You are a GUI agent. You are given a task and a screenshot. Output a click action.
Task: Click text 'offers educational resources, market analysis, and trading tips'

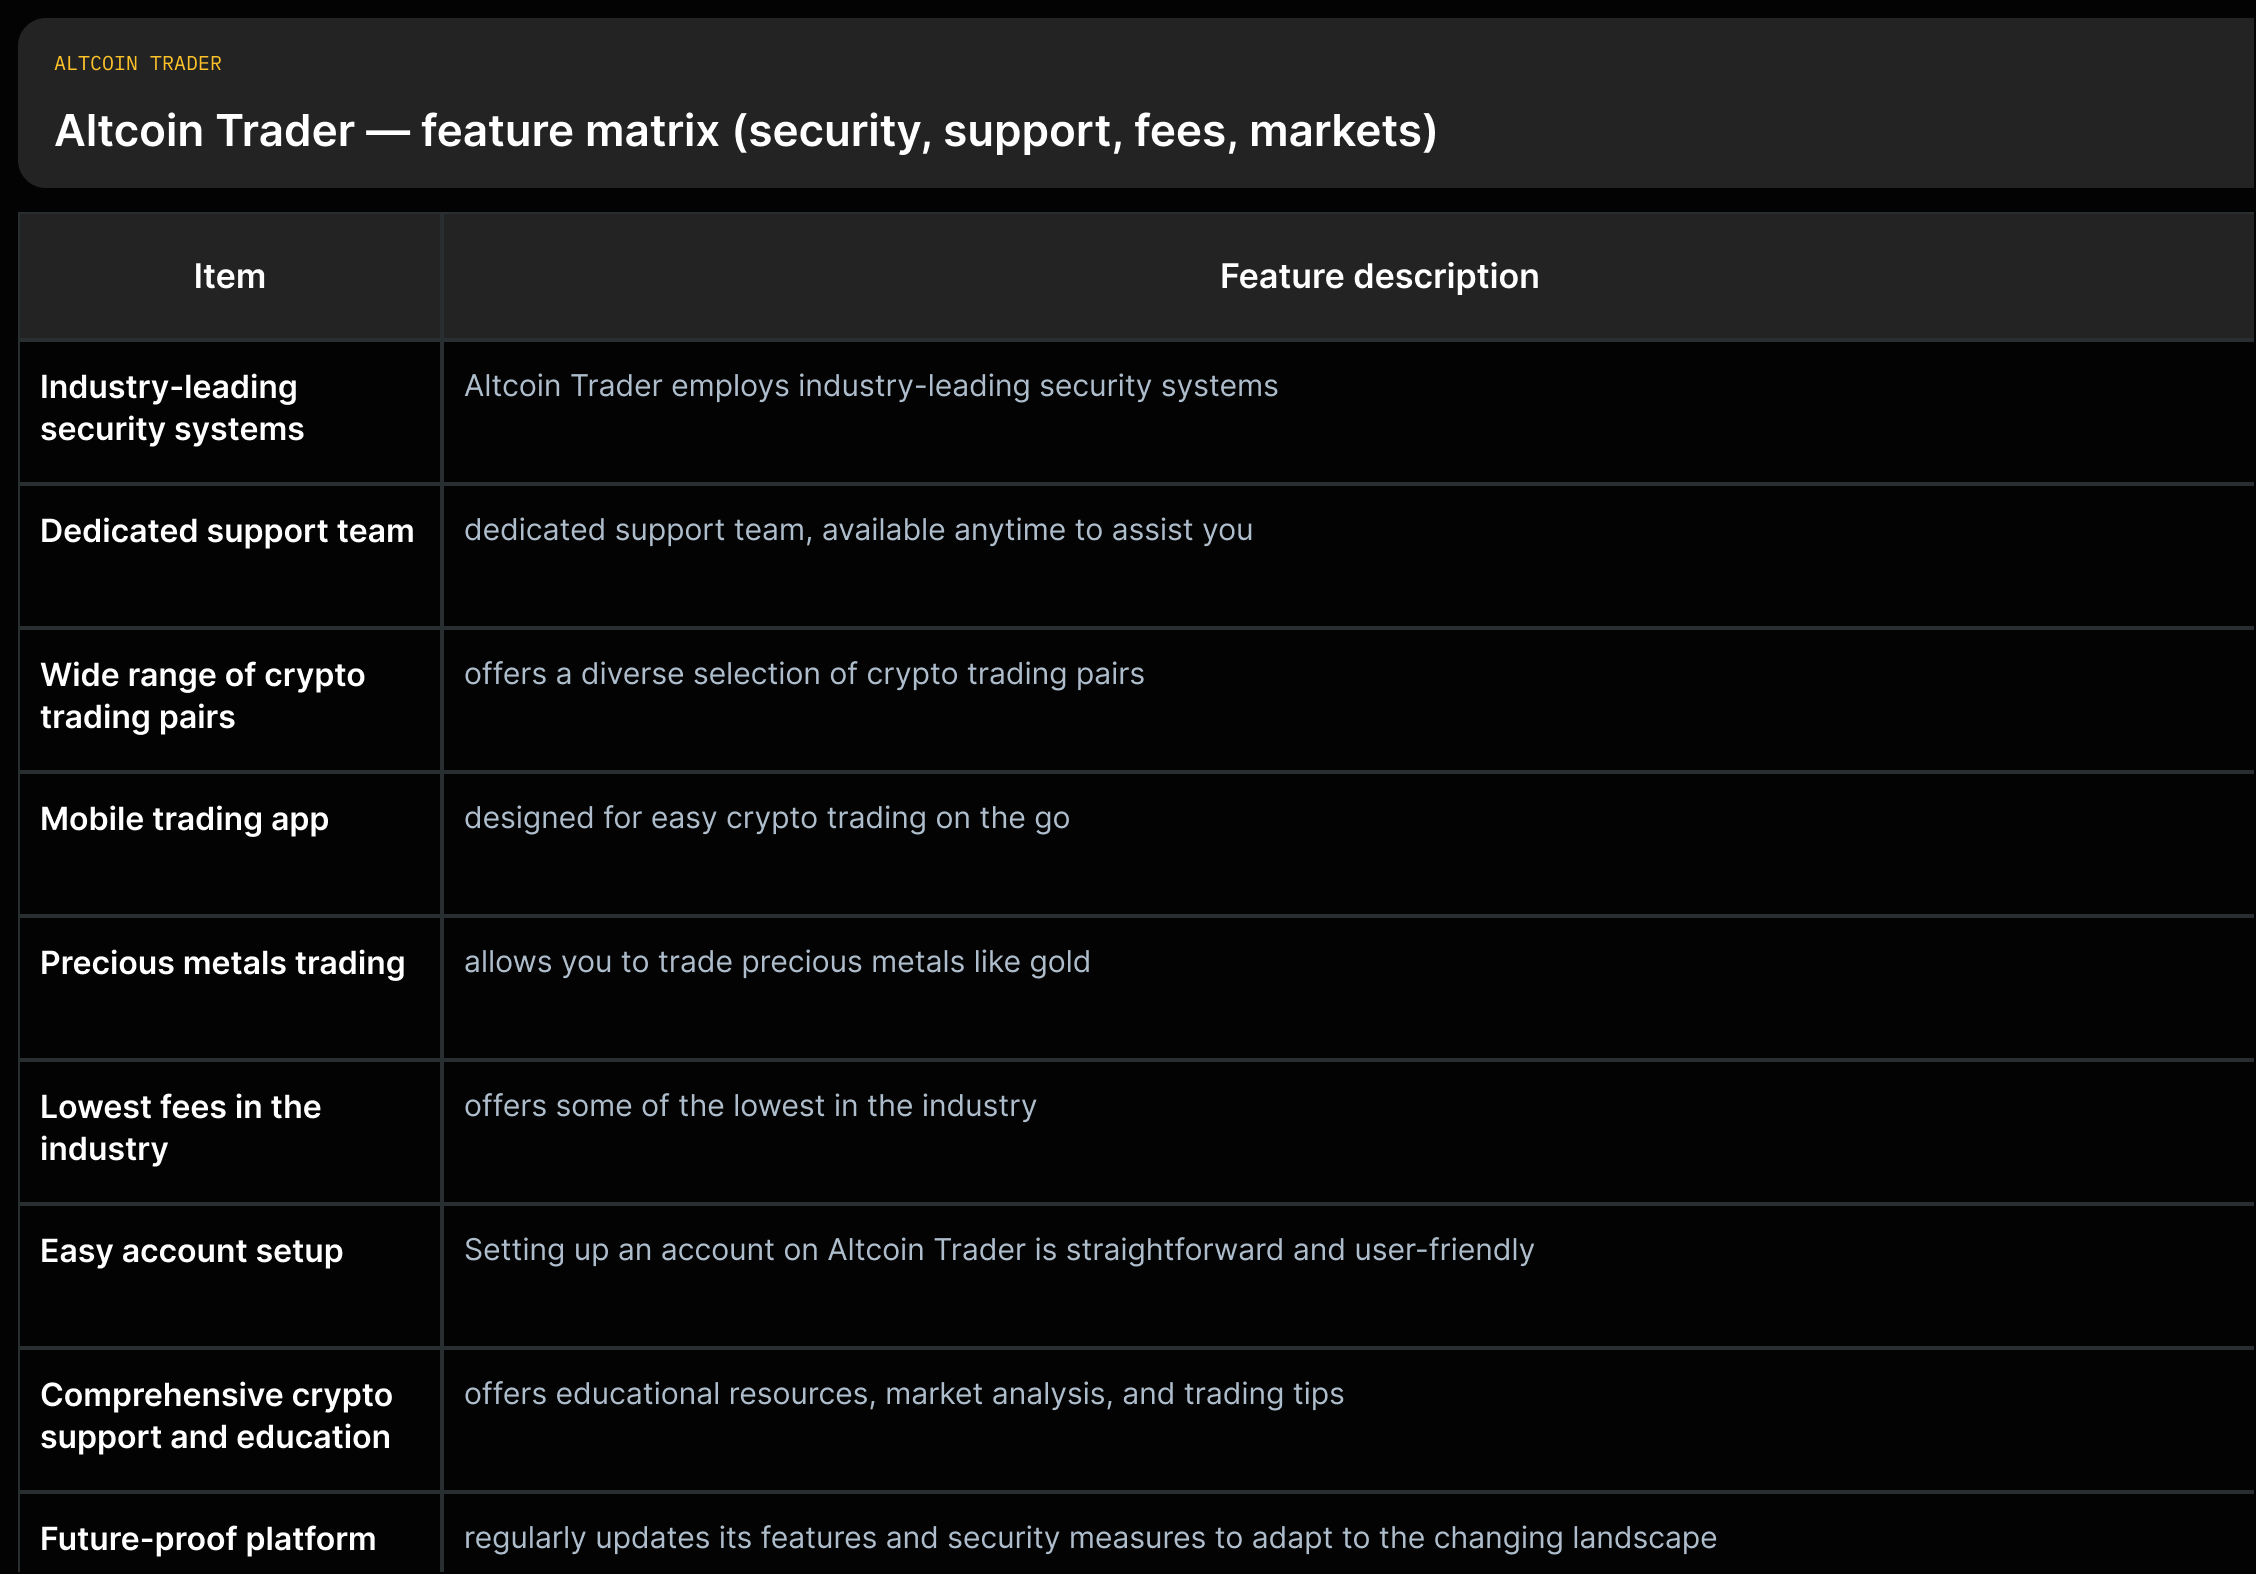click(904, 1394)
